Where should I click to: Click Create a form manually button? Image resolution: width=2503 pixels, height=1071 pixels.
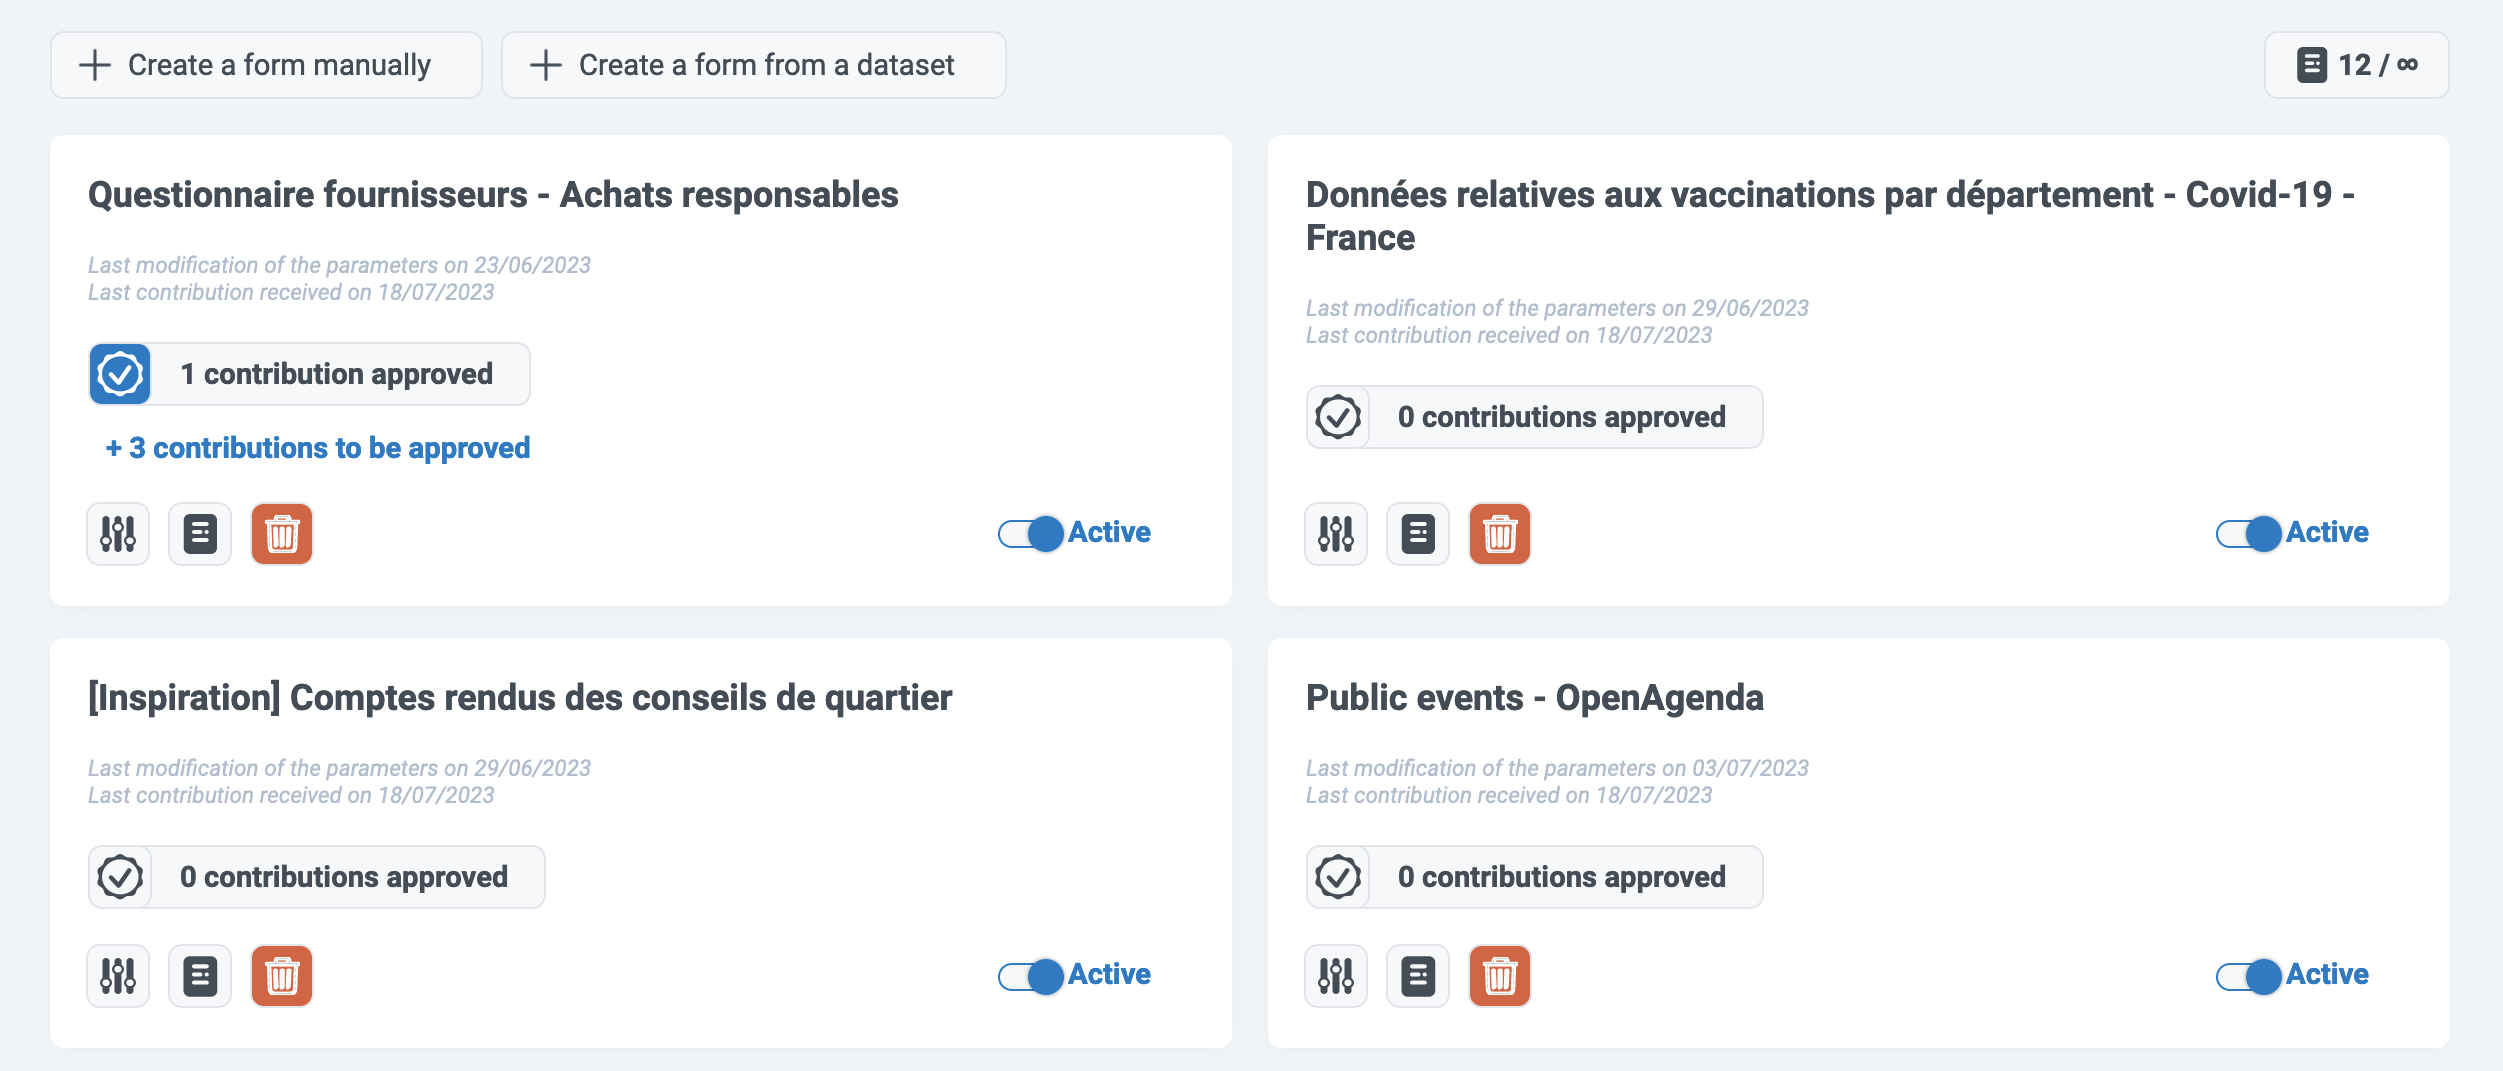[266, 65]
